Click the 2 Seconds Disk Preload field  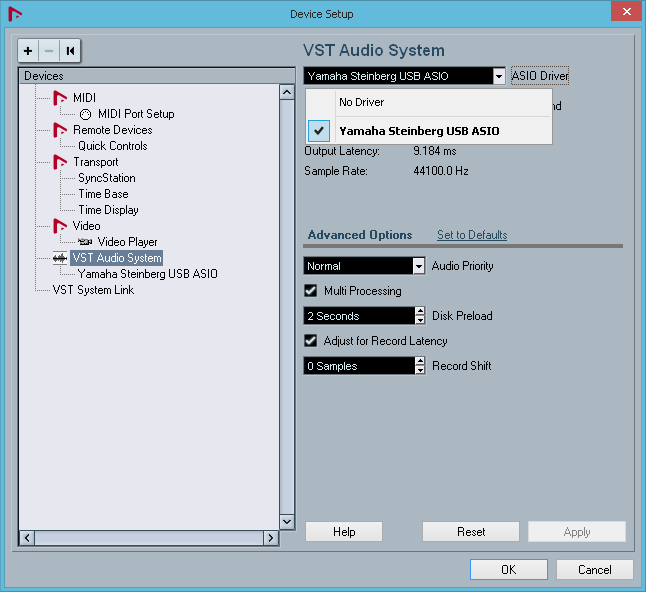click(359, 316)
